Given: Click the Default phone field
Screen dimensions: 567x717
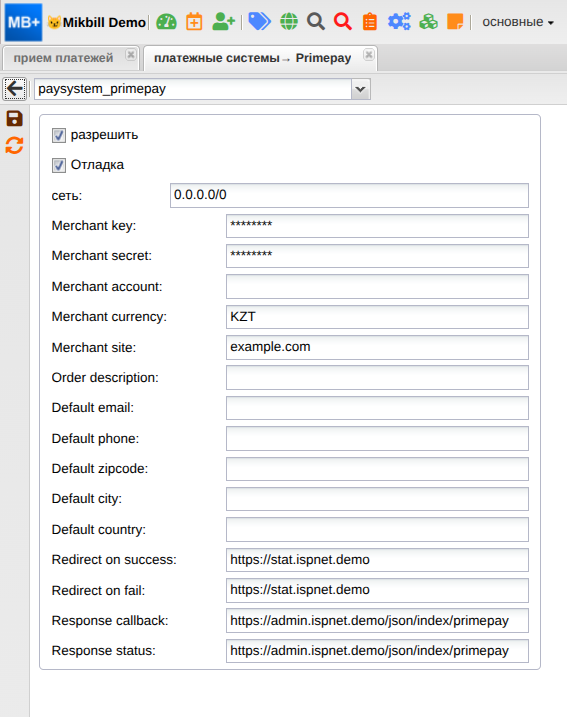Looking at the screenshot, I should pos(377,439).
